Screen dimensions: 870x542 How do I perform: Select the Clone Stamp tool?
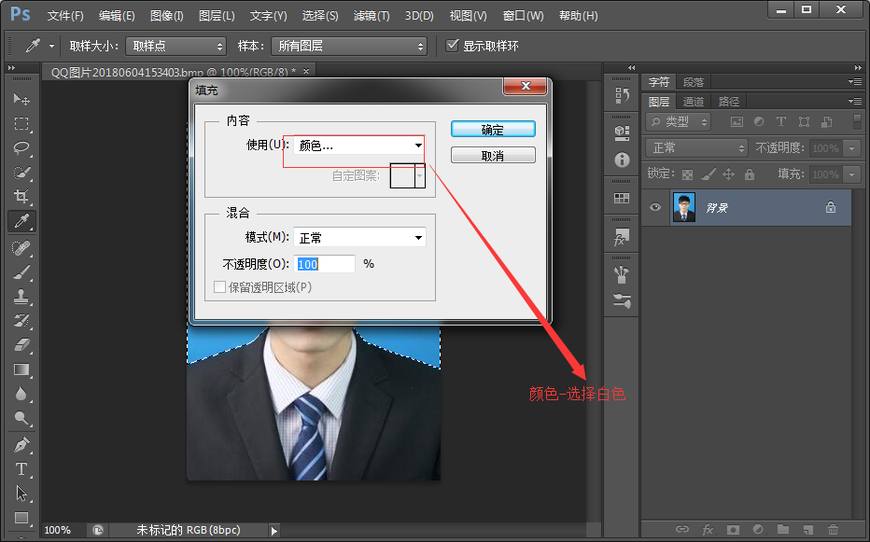(x=22, y=297)
